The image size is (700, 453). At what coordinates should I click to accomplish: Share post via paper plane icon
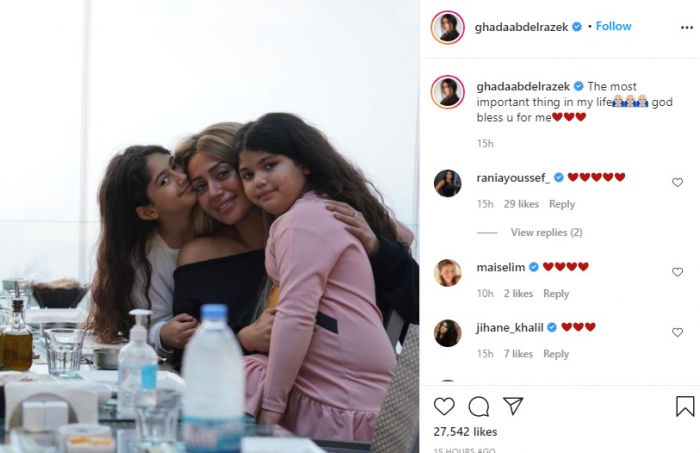pyautogui.click(x=513, y=406)
